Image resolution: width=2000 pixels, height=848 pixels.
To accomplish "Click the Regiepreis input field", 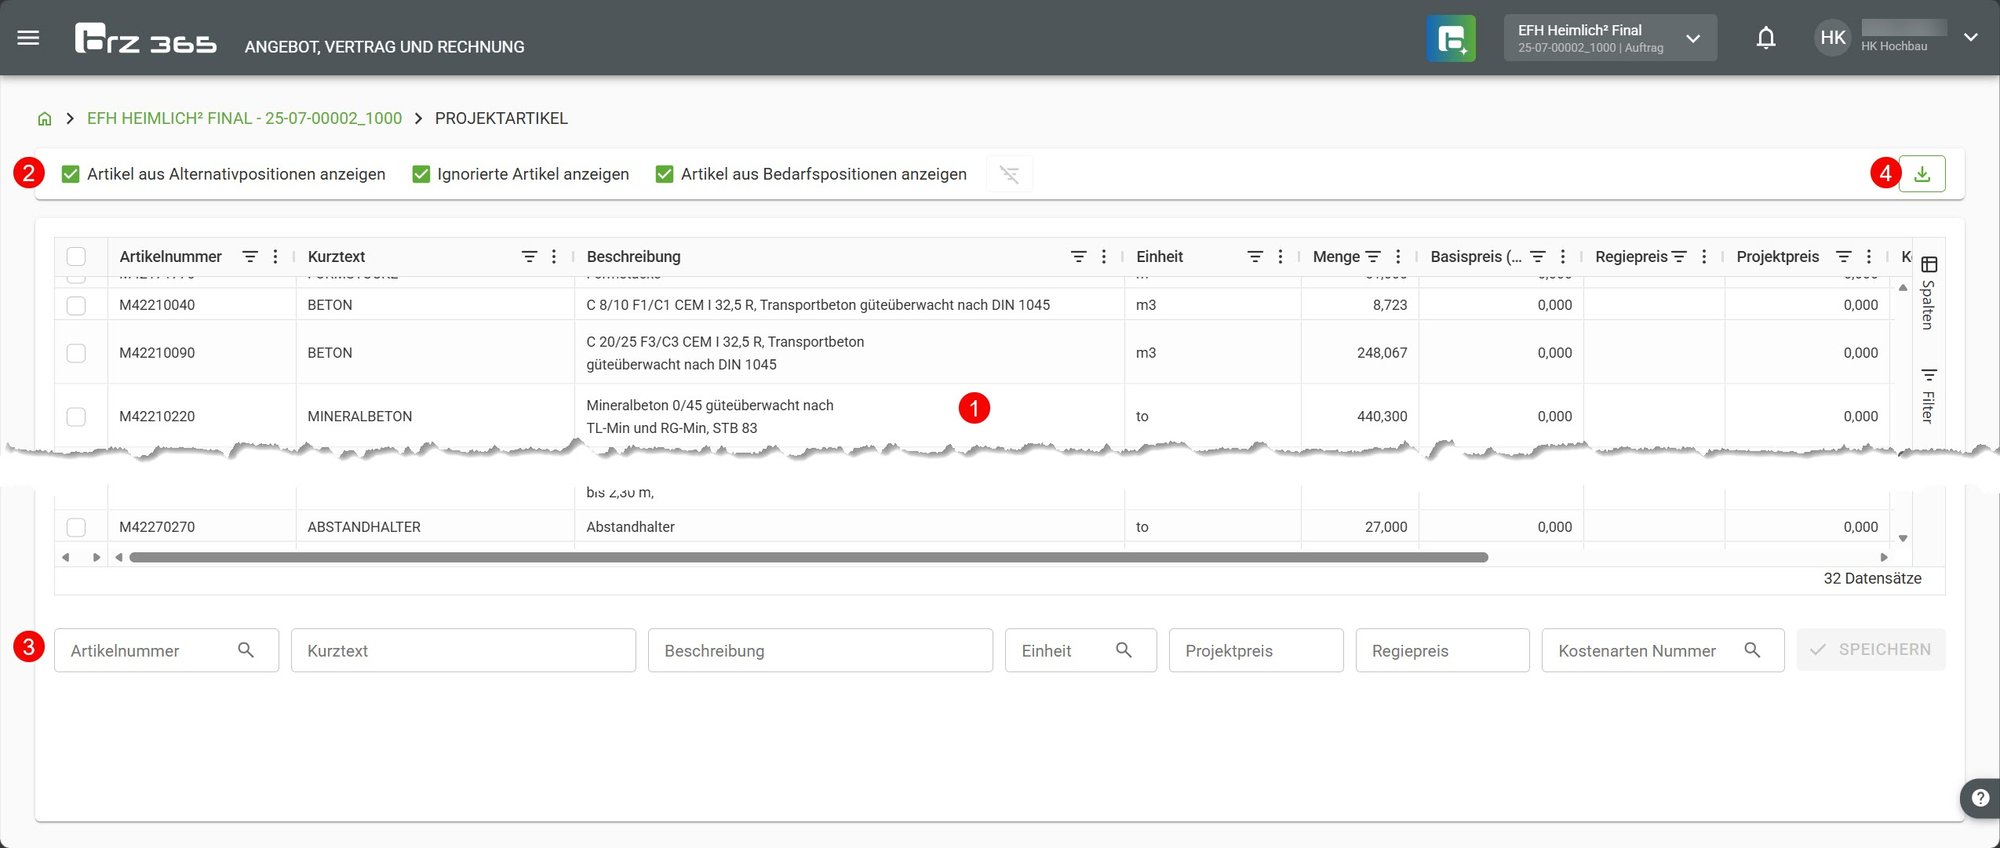I will pyautogui.click(x=1442, y=650).
